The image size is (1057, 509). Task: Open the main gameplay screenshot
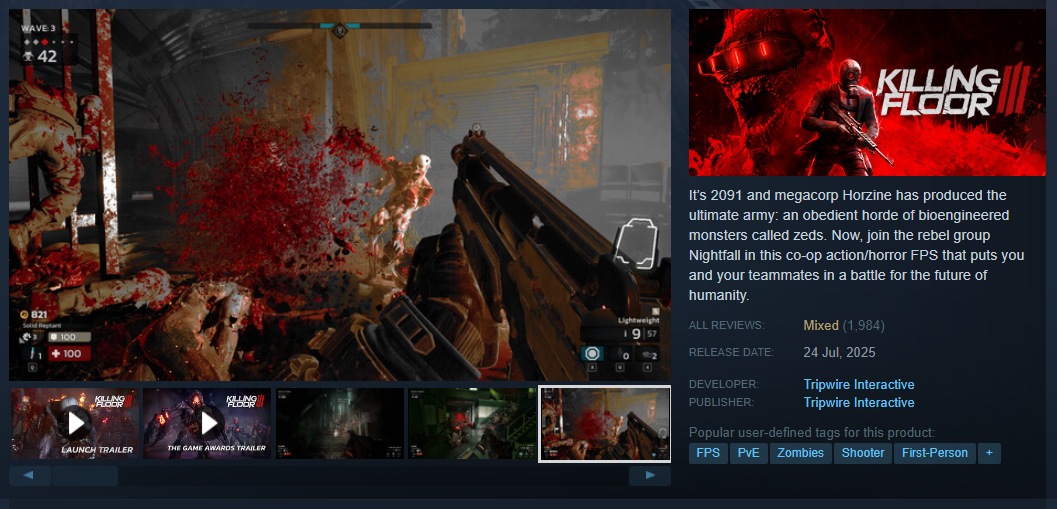coord(340,195)
